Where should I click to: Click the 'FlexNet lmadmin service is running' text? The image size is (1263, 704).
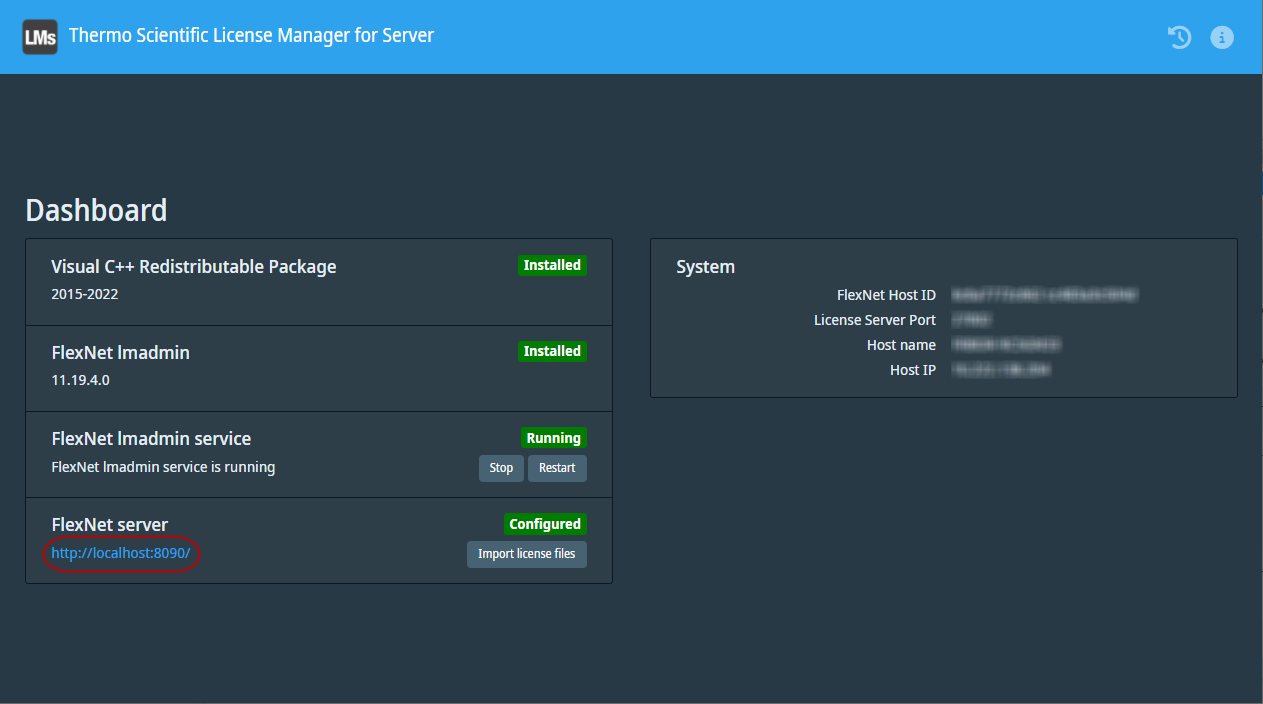tap(163, 467)
